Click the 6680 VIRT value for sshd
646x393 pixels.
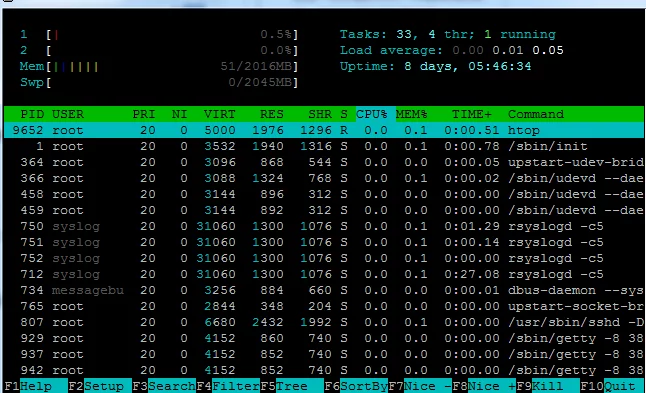point(220,322)
